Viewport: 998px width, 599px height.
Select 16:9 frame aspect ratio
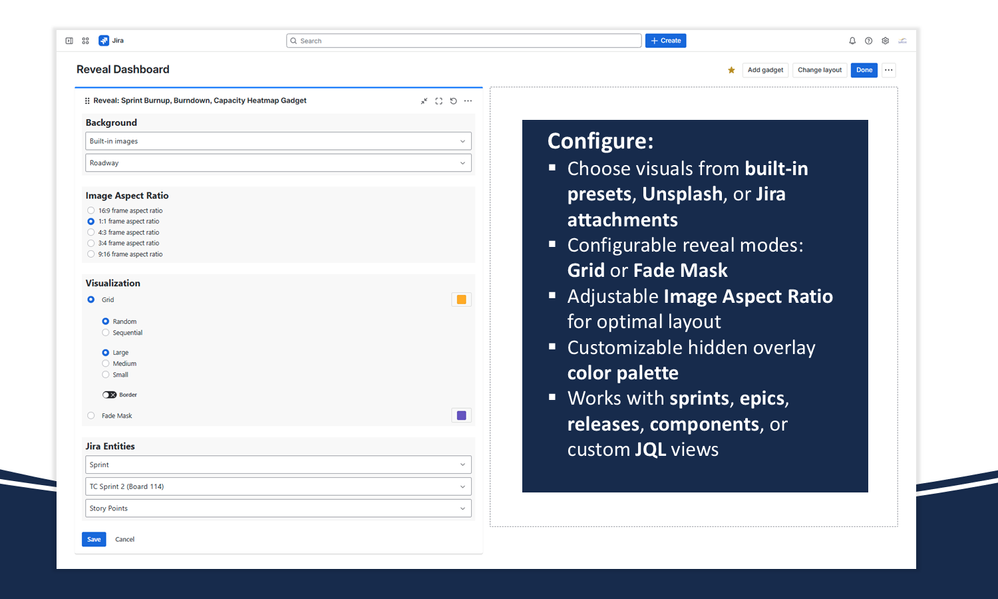tap(91, 211)
